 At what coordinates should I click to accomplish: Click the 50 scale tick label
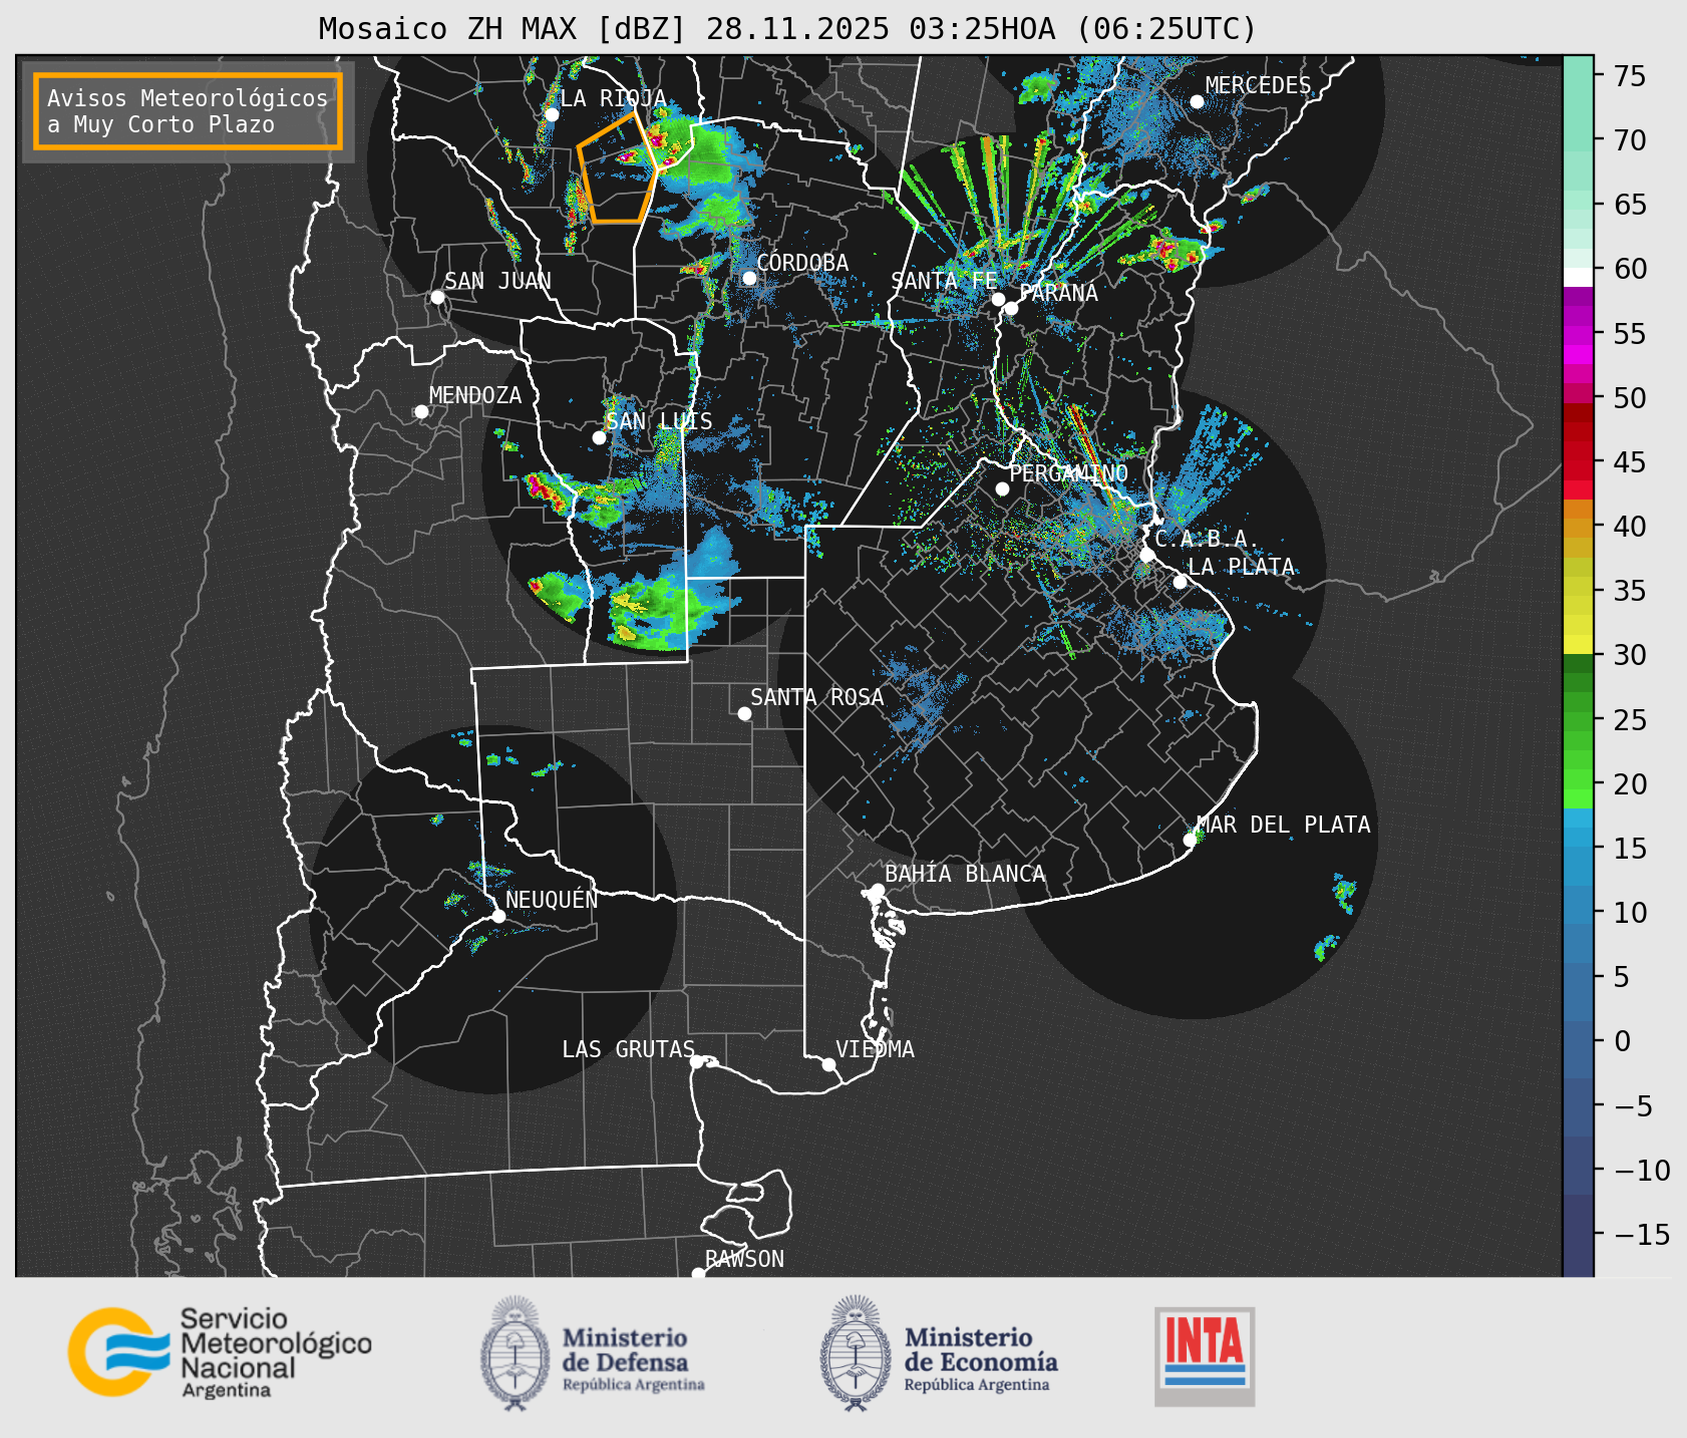point(1629,398)
